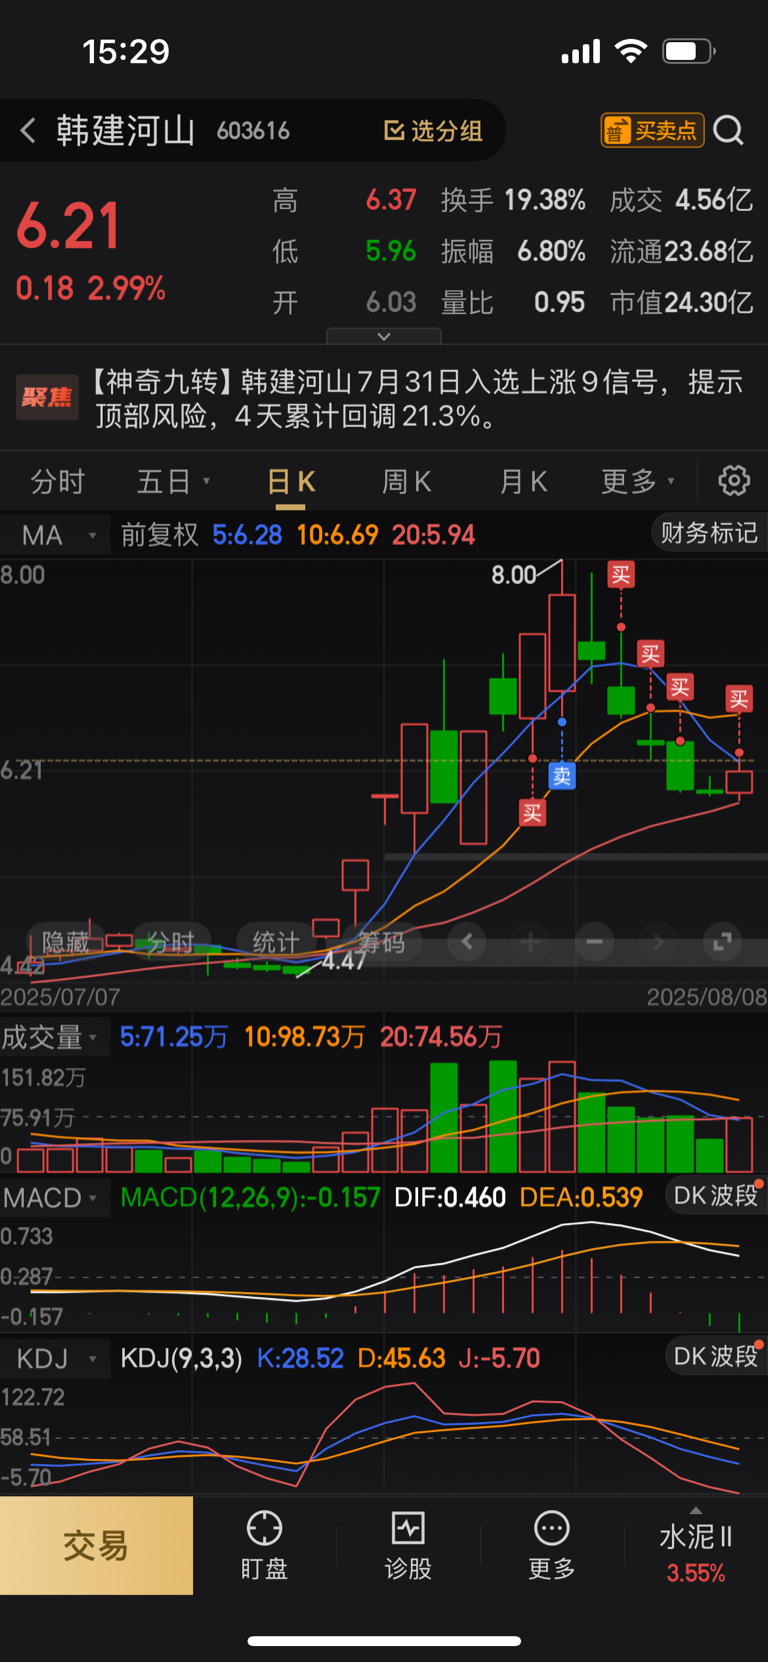Viewport: 768px width, 1663px height.
Task: Open the search magnifier icon
Action: (729, 130)
